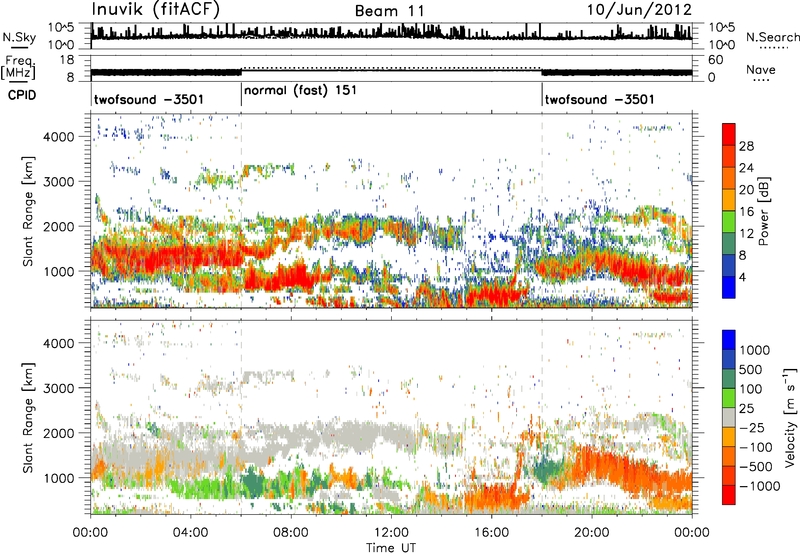800x554 pixels.
Task: Click the '04:00' time axis label
Action: click(x=190, y=533)
